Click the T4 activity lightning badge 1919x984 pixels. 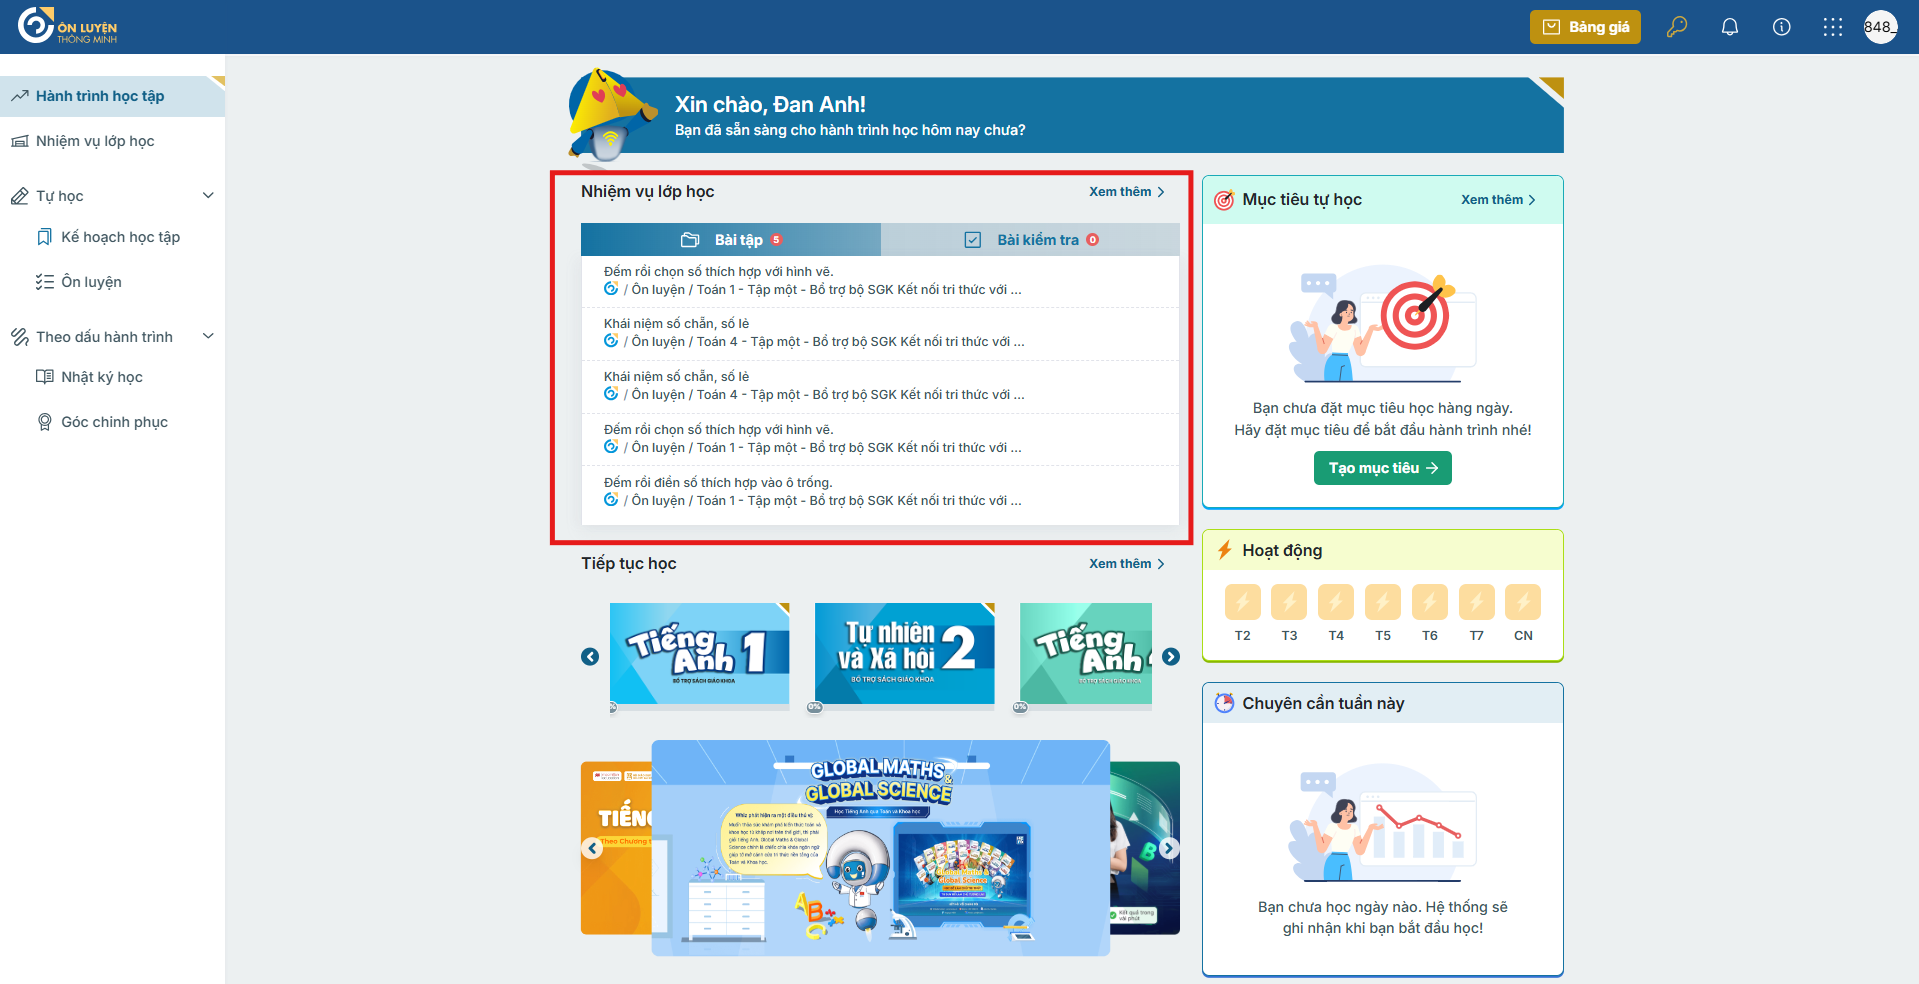(x=1336, y=602)
